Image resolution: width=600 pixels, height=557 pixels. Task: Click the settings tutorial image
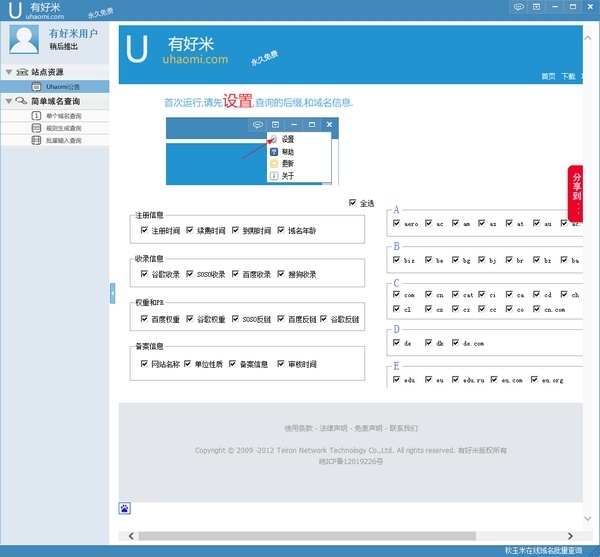[252, 151]
